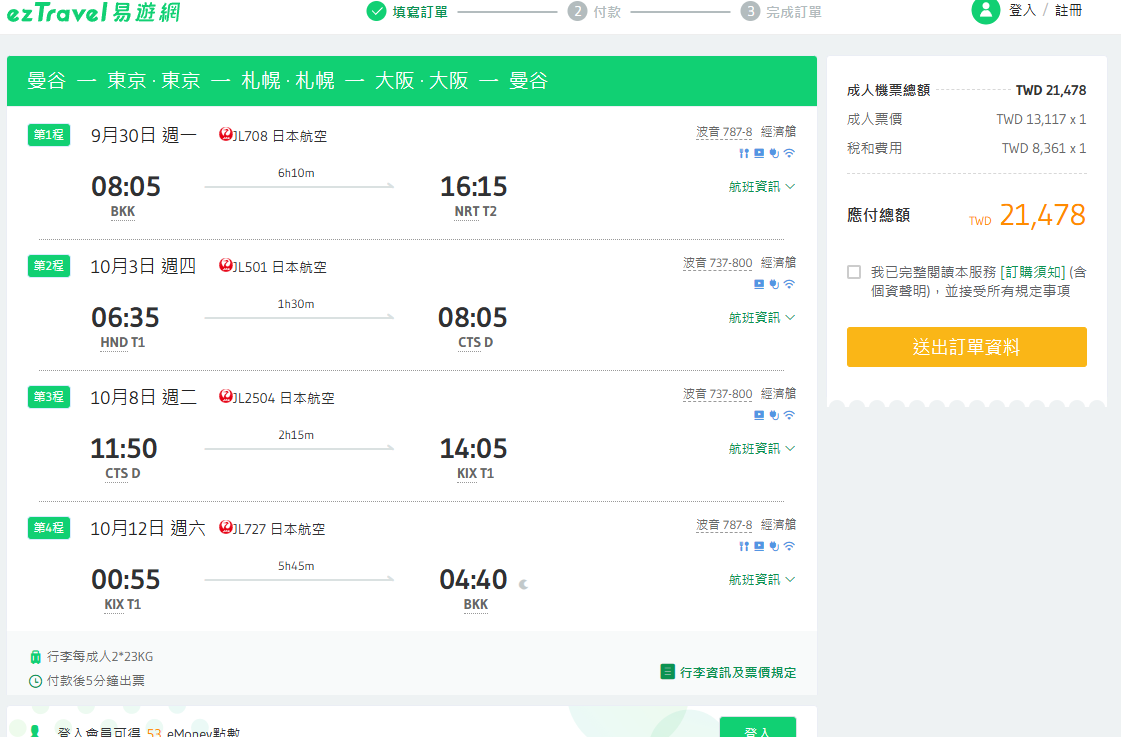Click the entertainment screen icon for JL501
1121x737 pixels.
click(759, 284)
